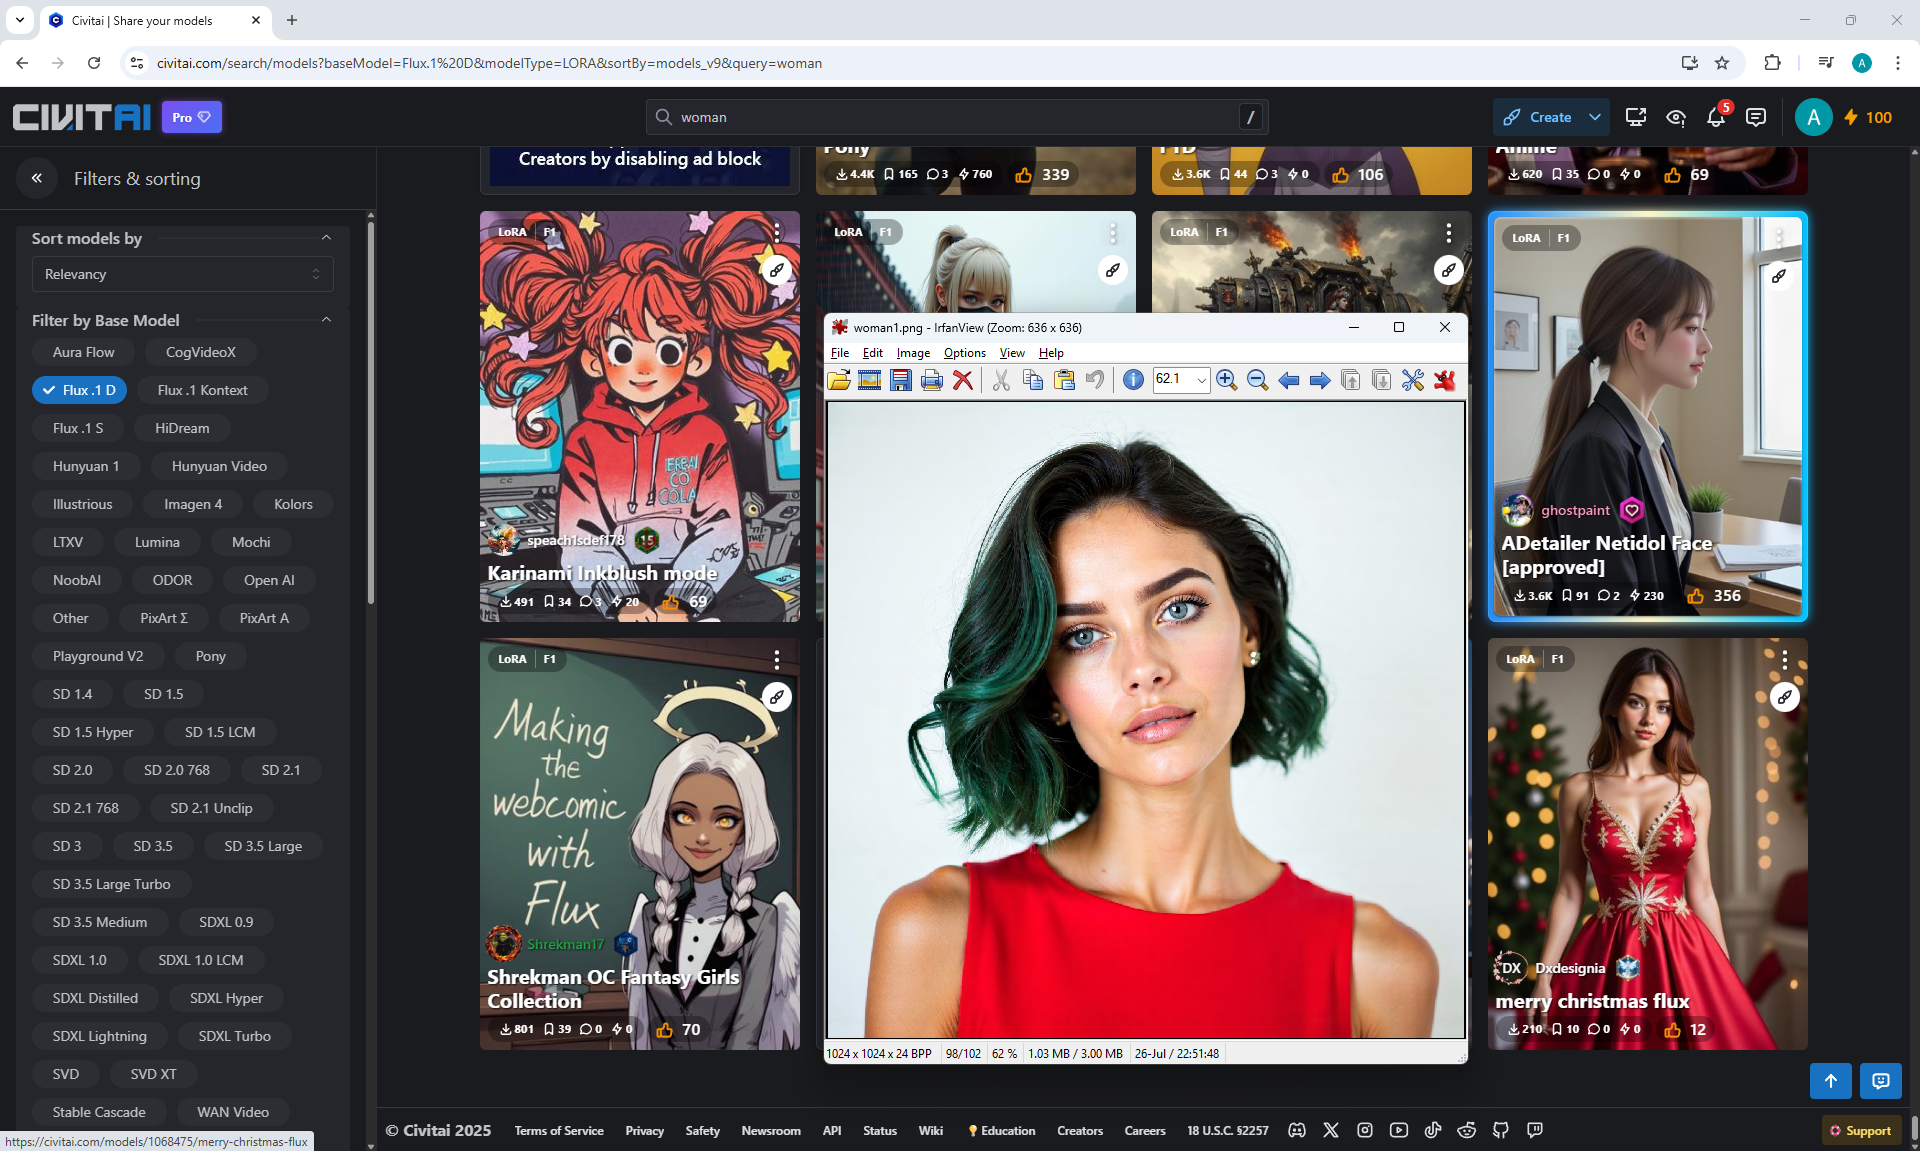
Task: Enable the Pony base model filter chip
Action: click(210, 656)
